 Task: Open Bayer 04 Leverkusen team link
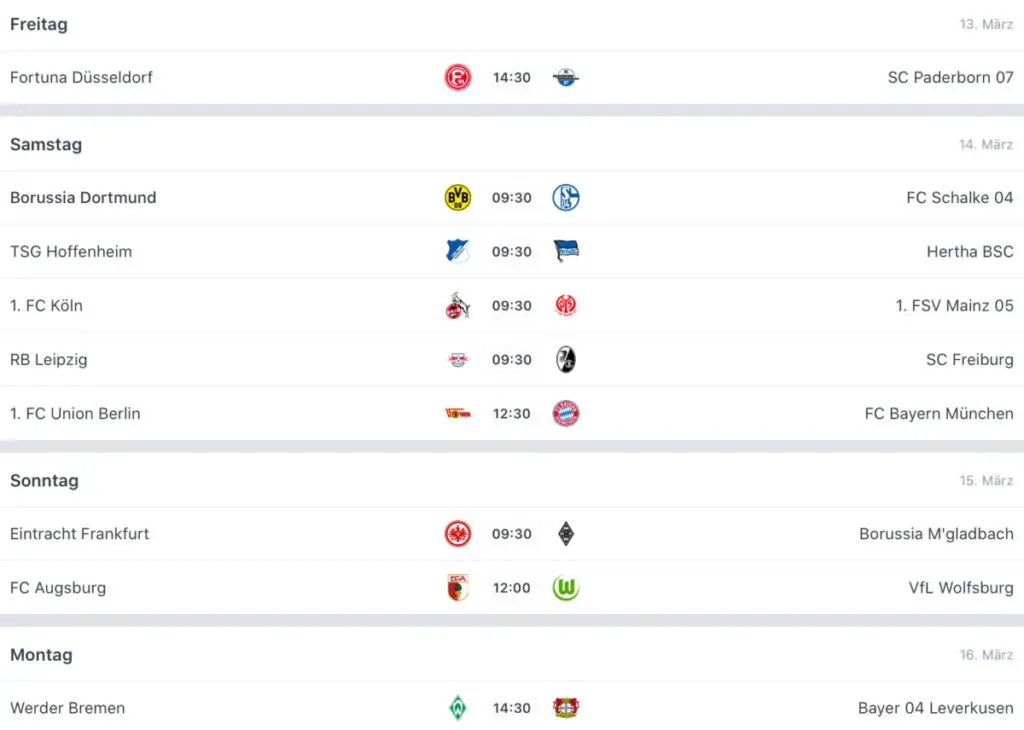pyautogui.click(x=935, y=708)
